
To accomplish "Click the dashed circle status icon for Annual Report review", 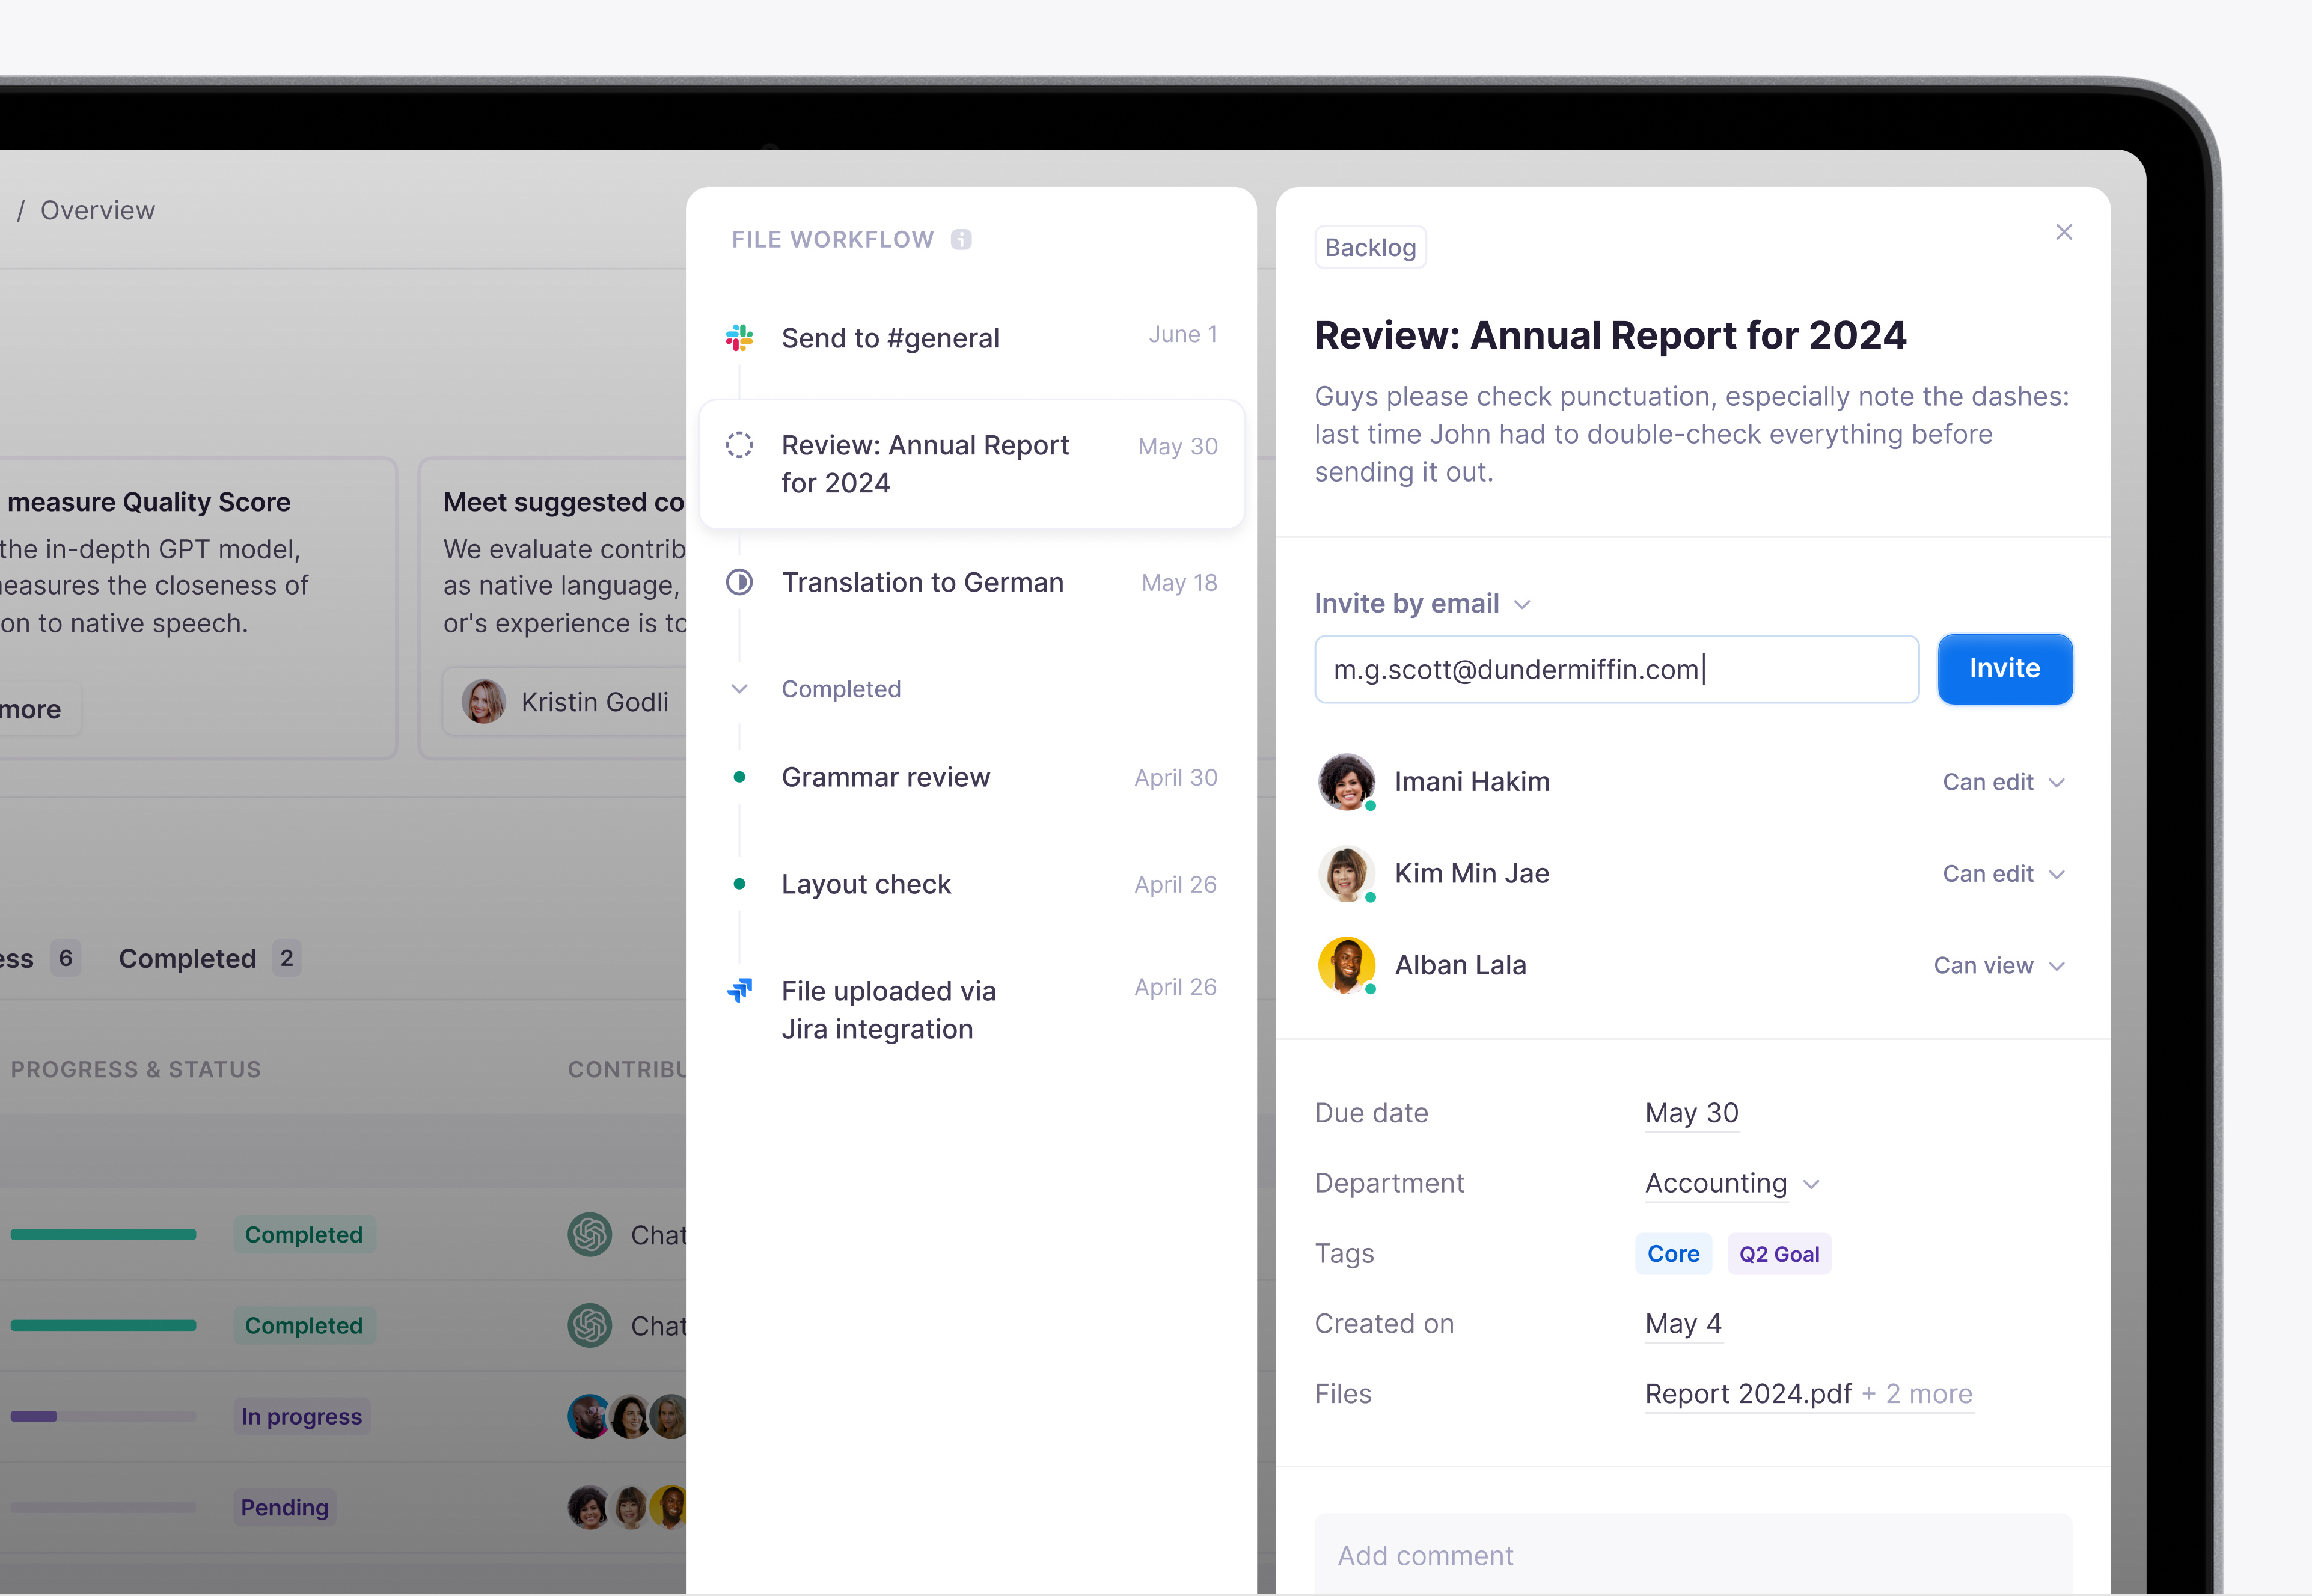I will point(739,445).
